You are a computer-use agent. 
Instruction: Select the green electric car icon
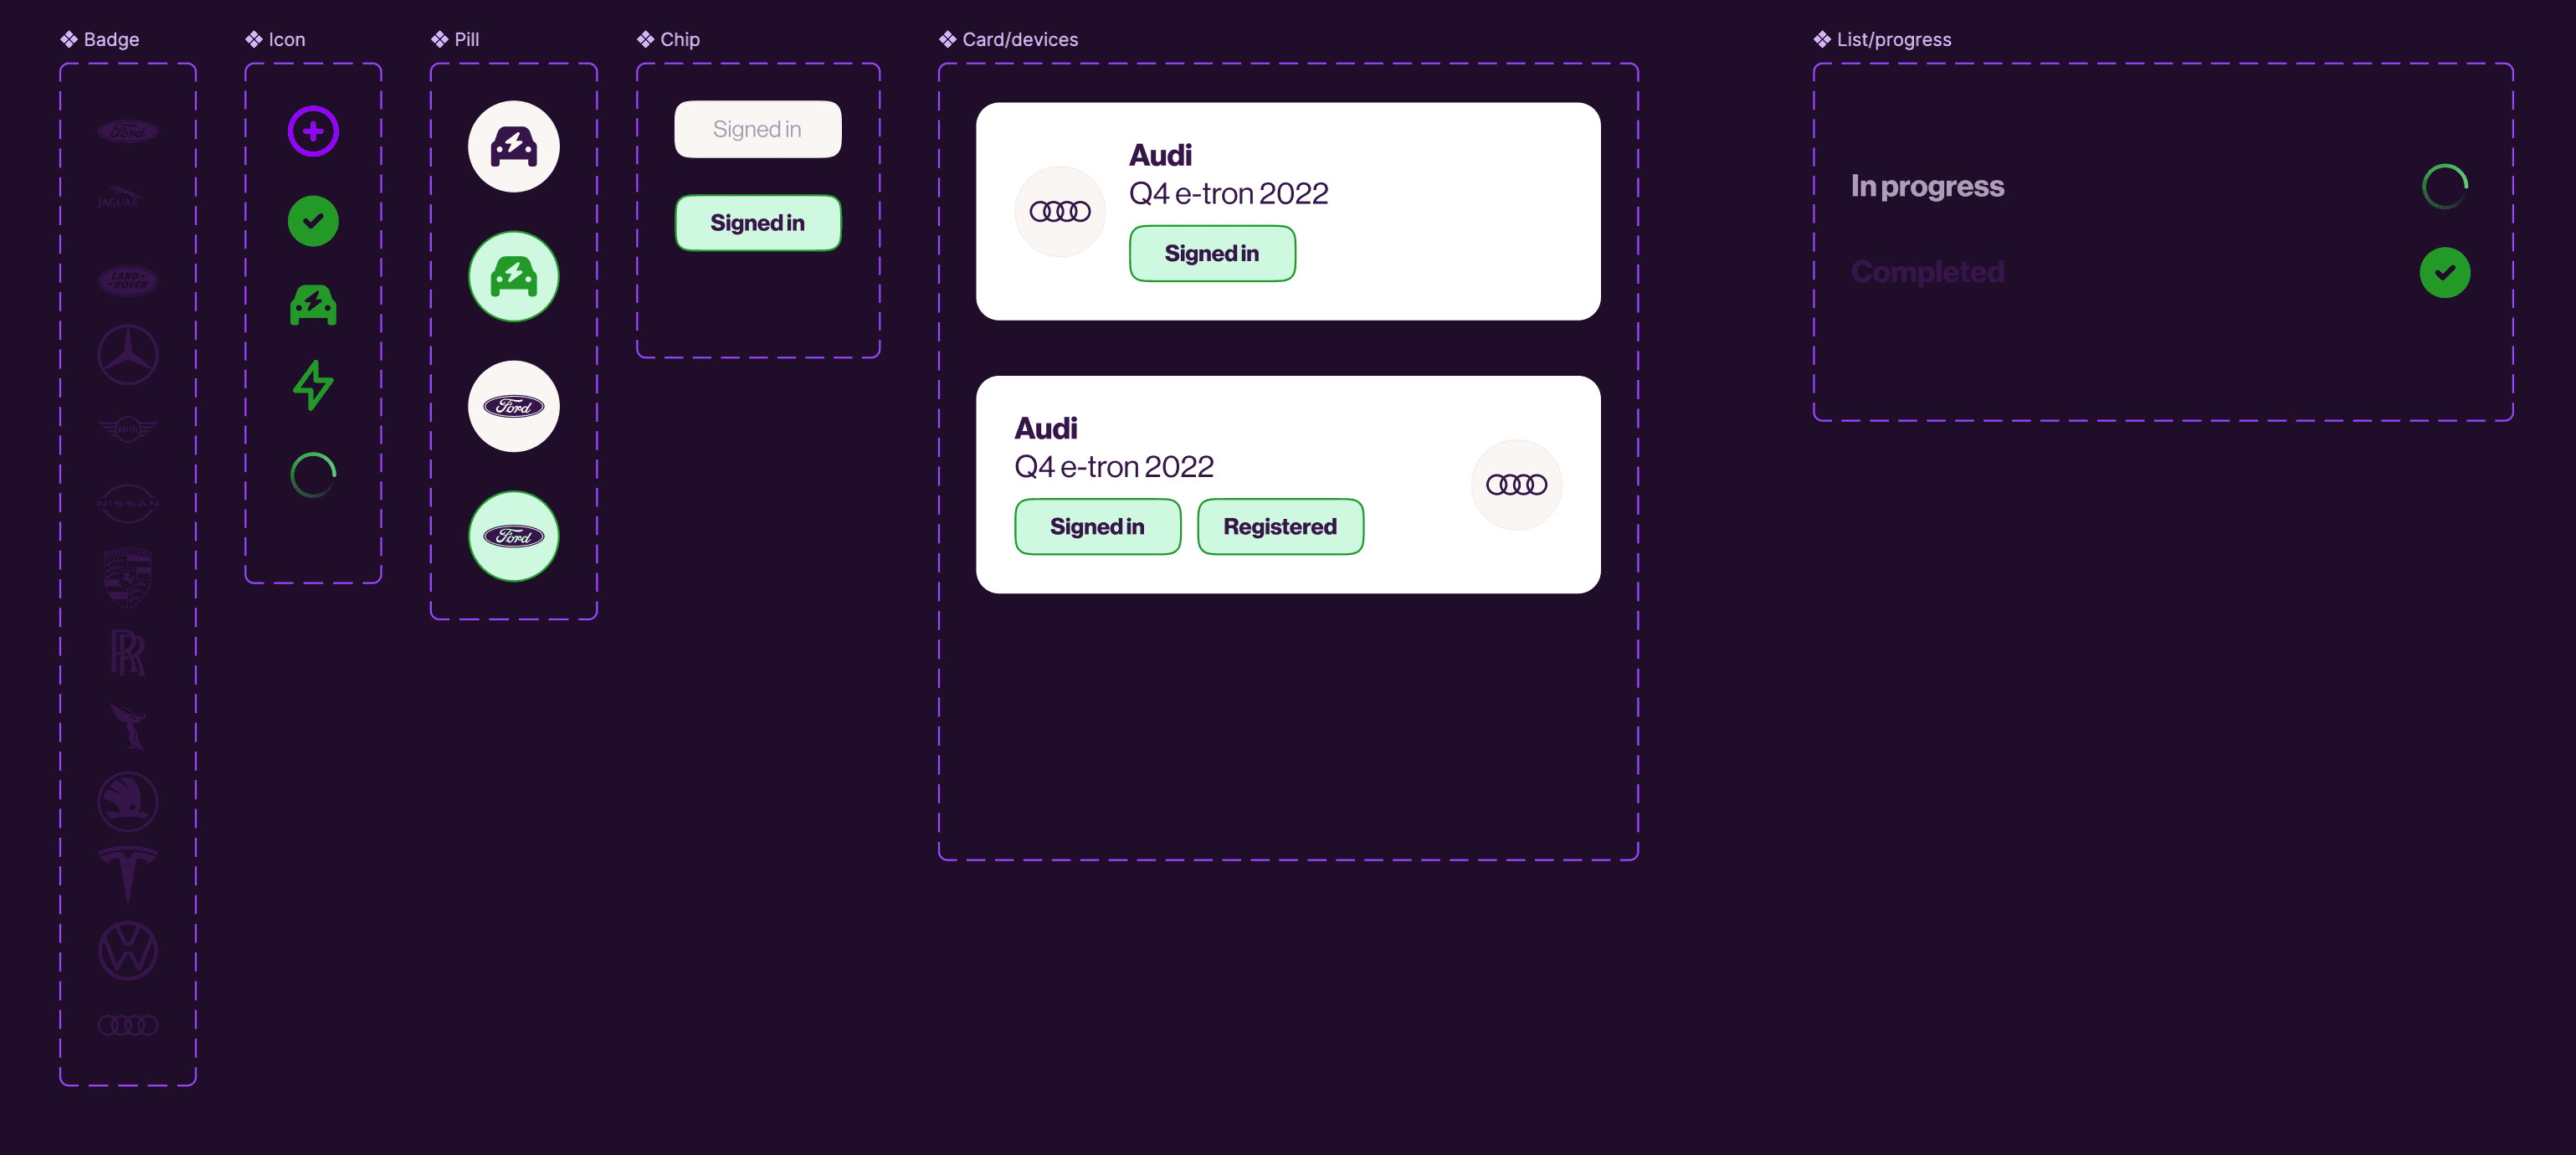313,305
